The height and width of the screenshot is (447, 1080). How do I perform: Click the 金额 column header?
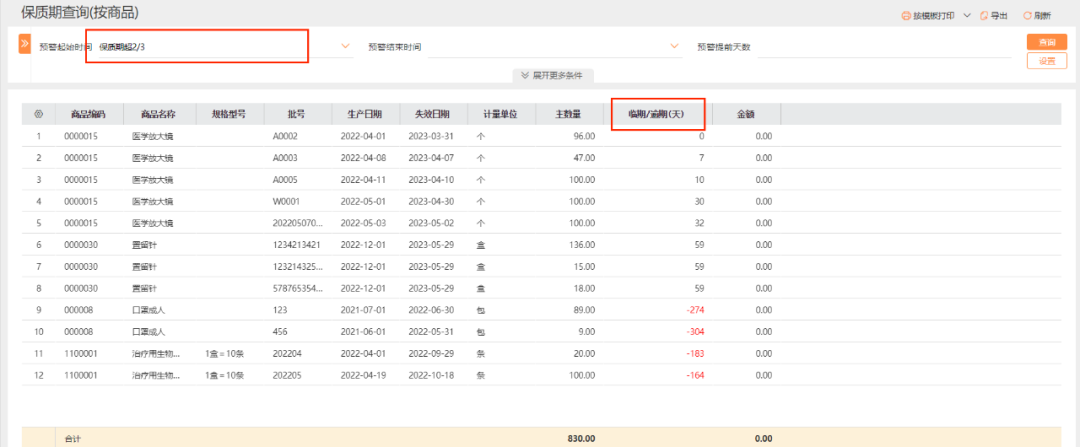[746, 114]
